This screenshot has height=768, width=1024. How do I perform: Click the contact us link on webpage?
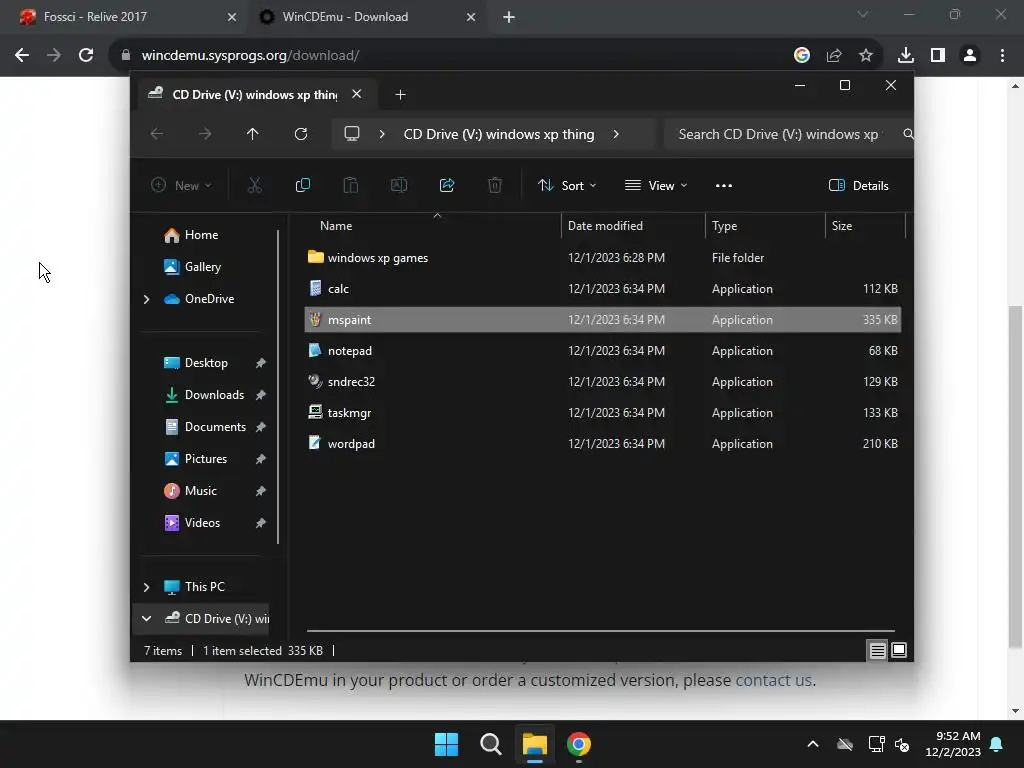click(774, 680)
